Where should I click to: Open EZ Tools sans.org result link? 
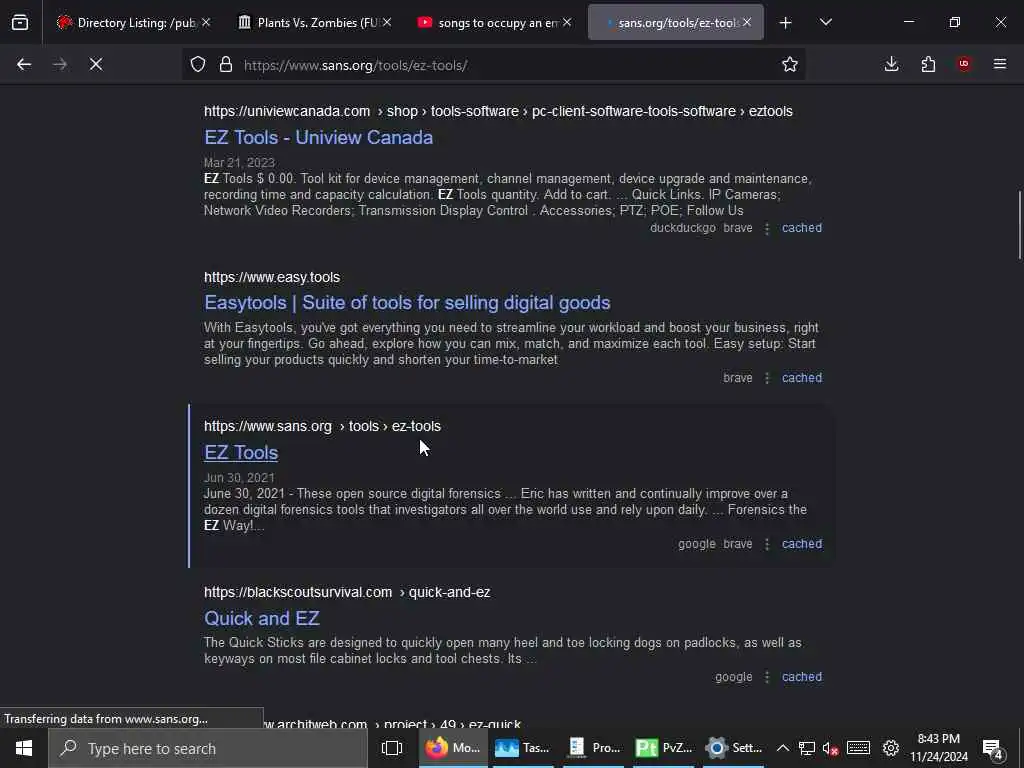[241, 453]
